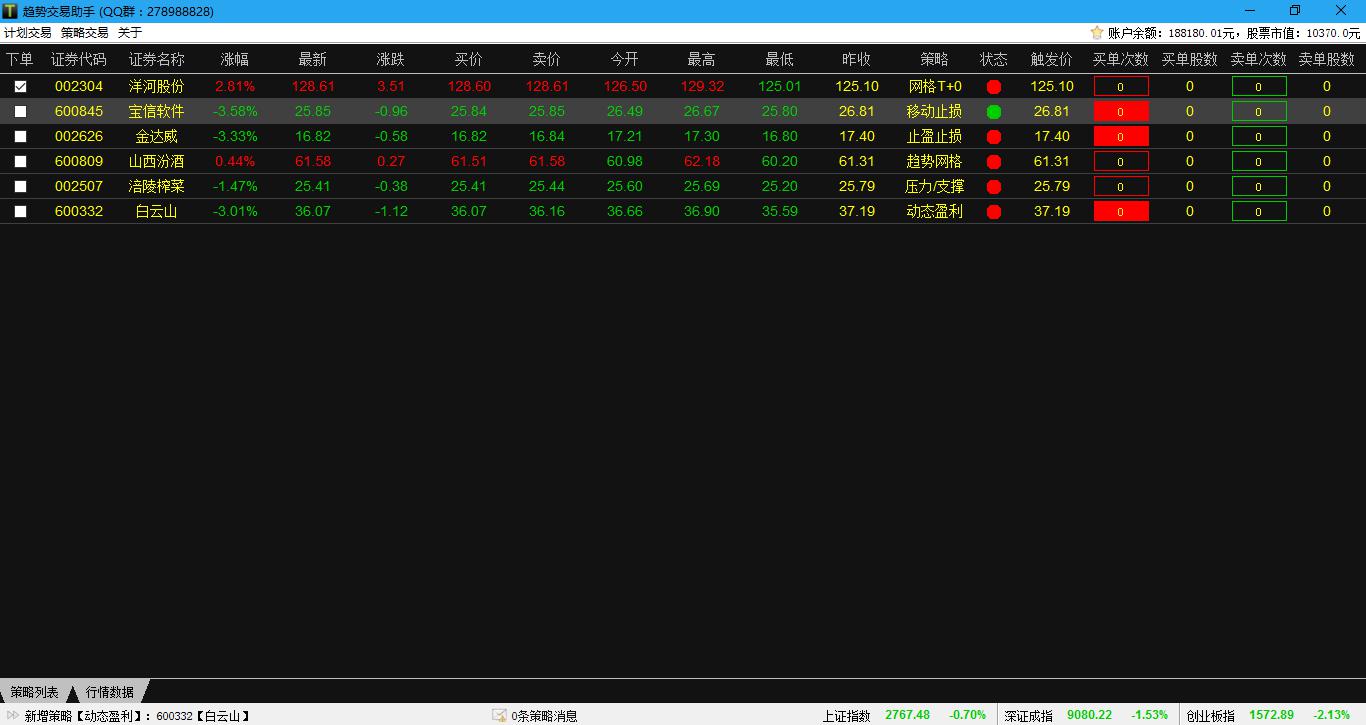Switch to the 行情数据 tab
Viewport: 1366px width, 725px height.
point(110,692)
